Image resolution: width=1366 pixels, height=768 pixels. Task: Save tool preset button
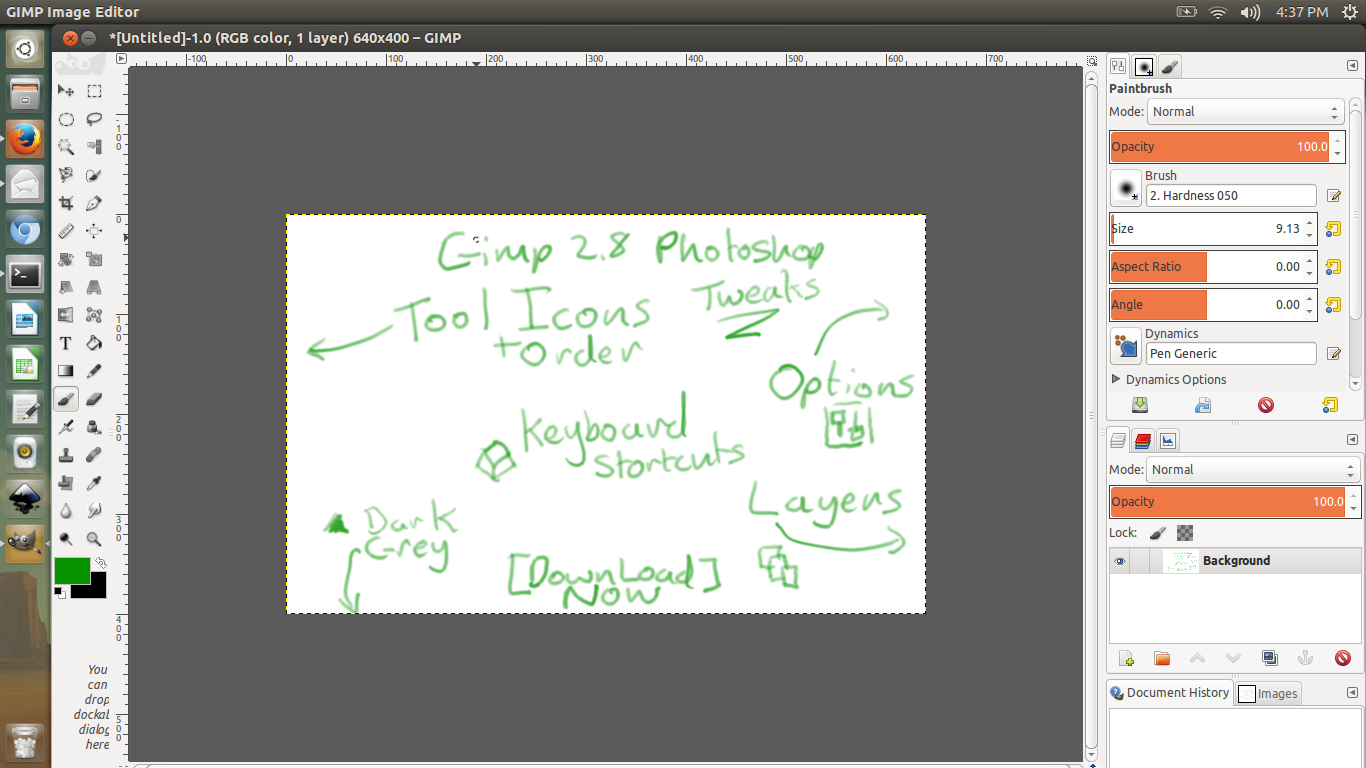pos(1139,405)
